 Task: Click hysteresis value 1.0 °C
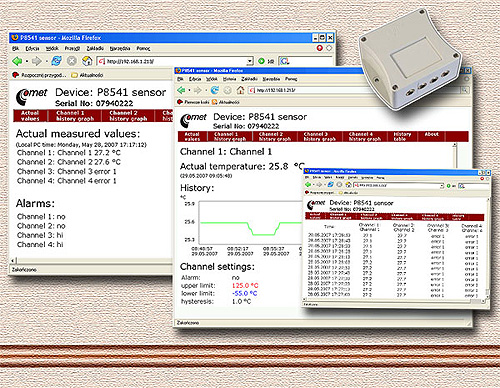click(x=241, y=302)
